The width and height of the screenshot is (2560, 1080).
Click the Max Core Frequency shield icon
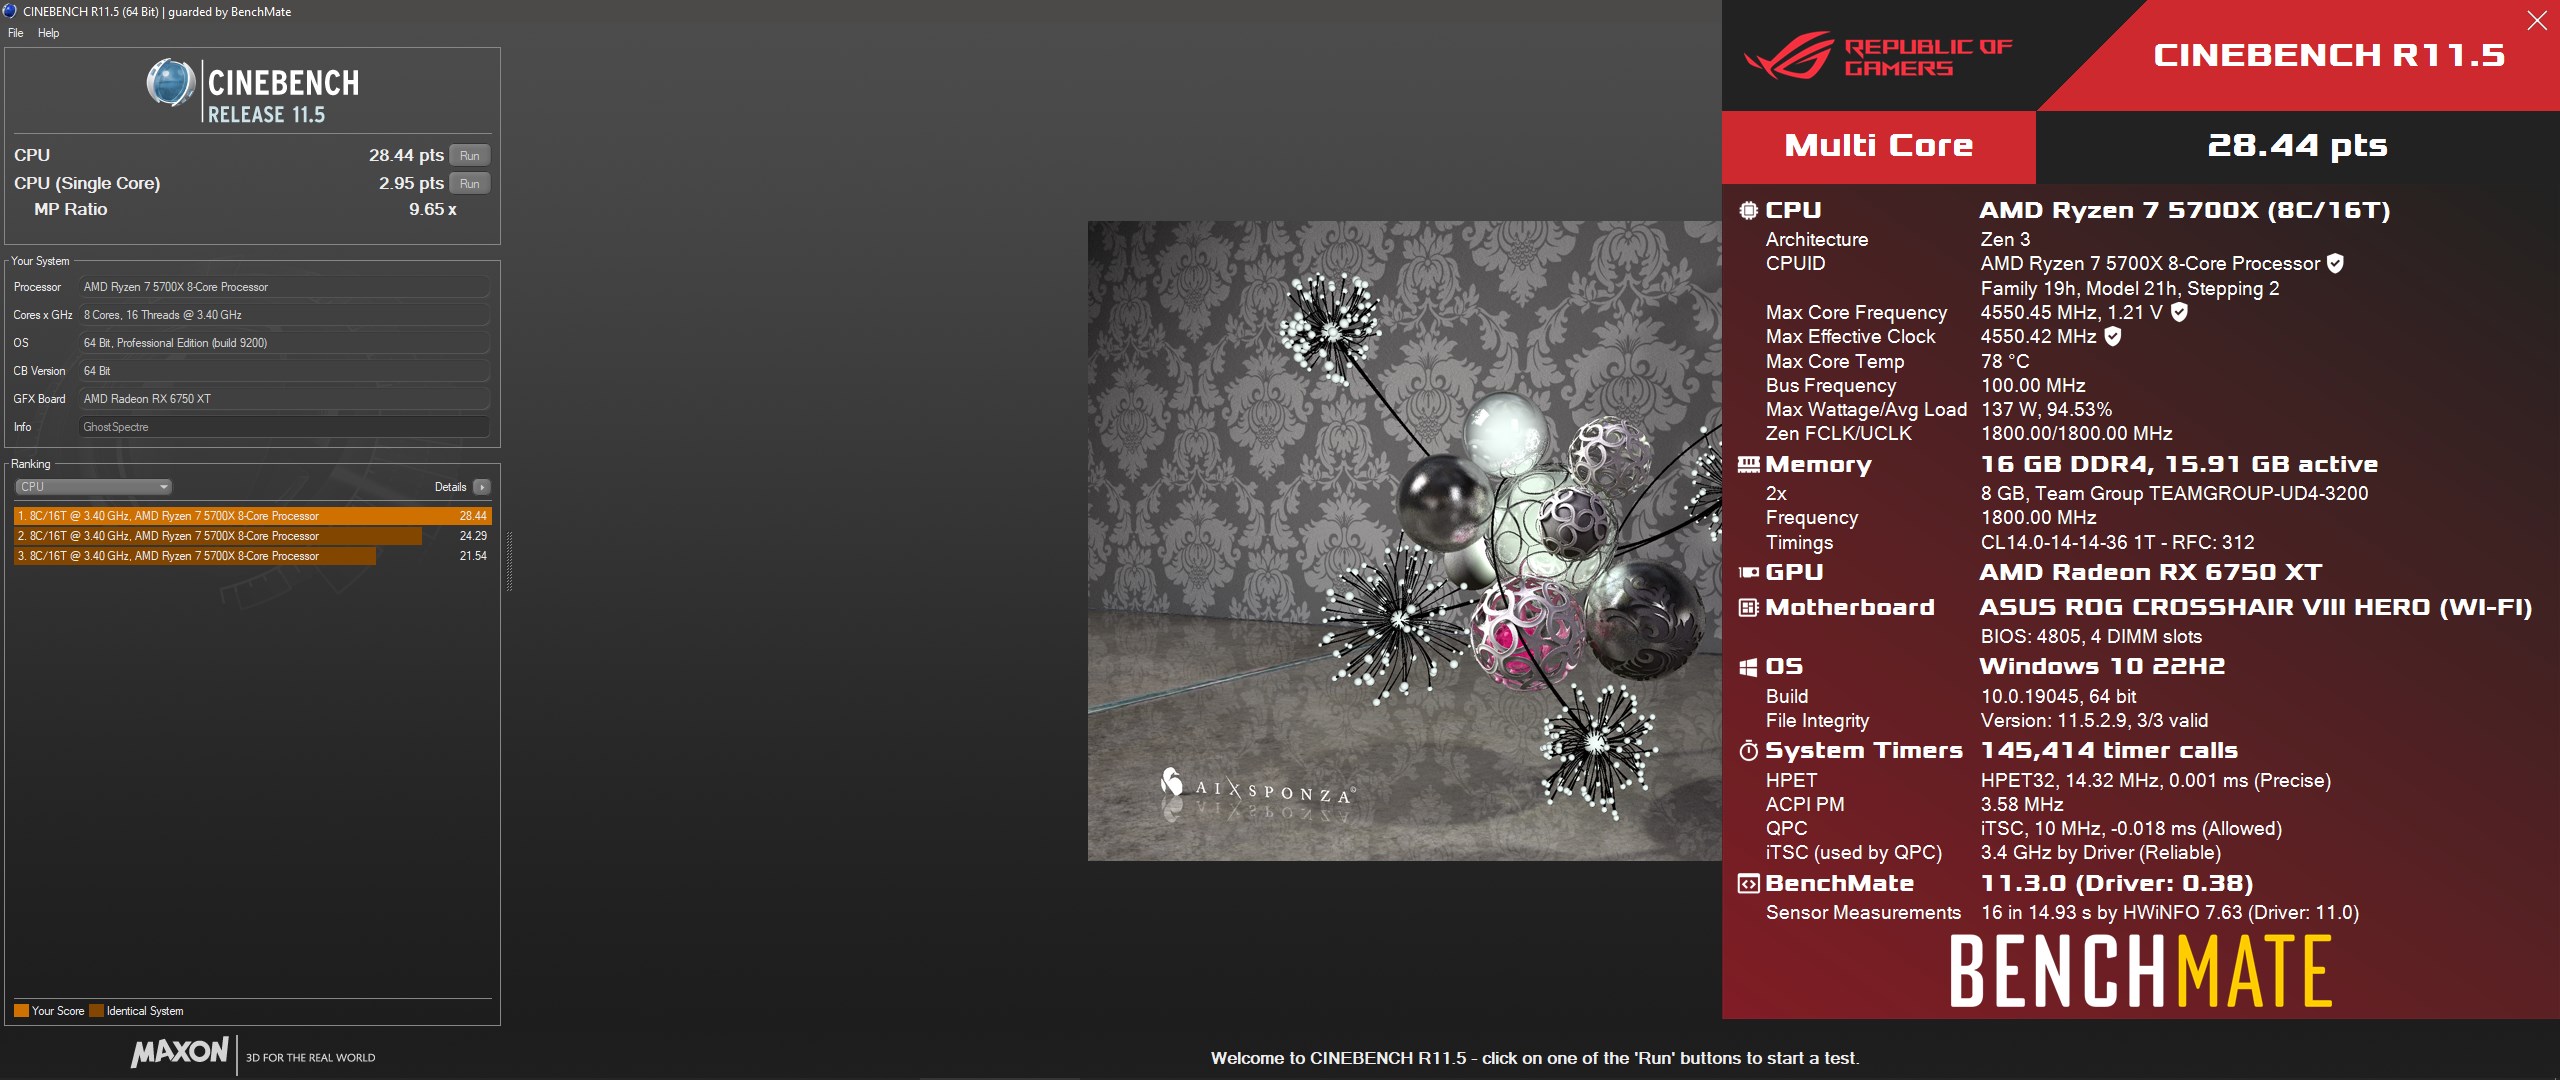click(2179, 312)
